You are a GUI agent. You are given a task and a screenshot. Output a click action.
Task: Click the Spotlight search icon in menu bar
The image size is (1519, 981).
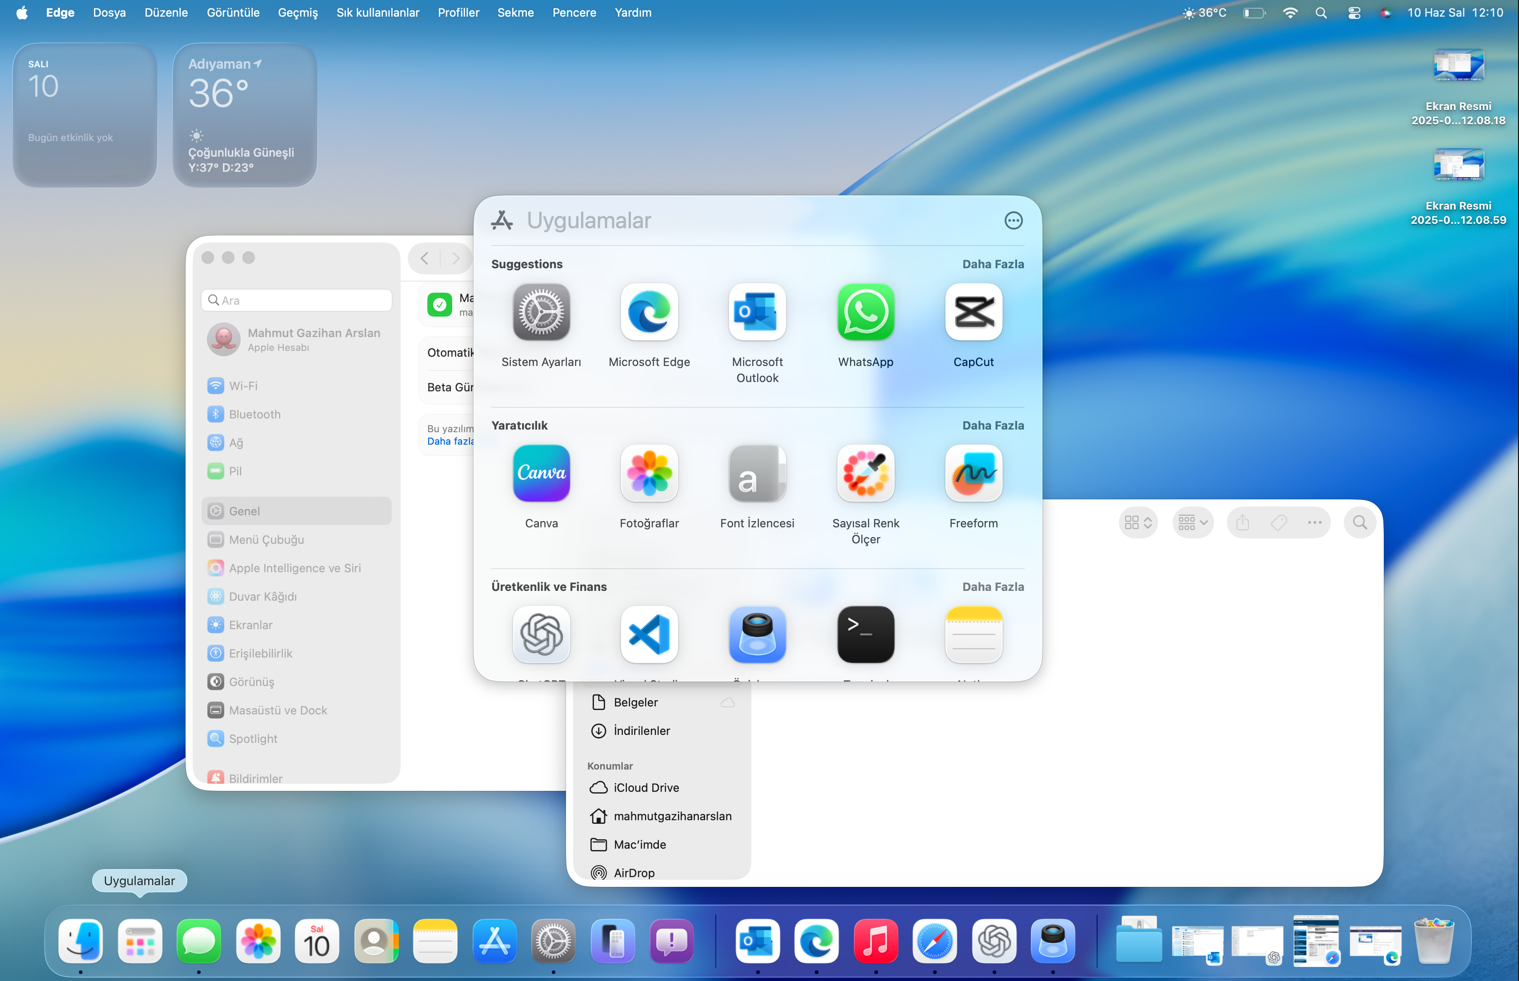click(x=1321, y=13)
